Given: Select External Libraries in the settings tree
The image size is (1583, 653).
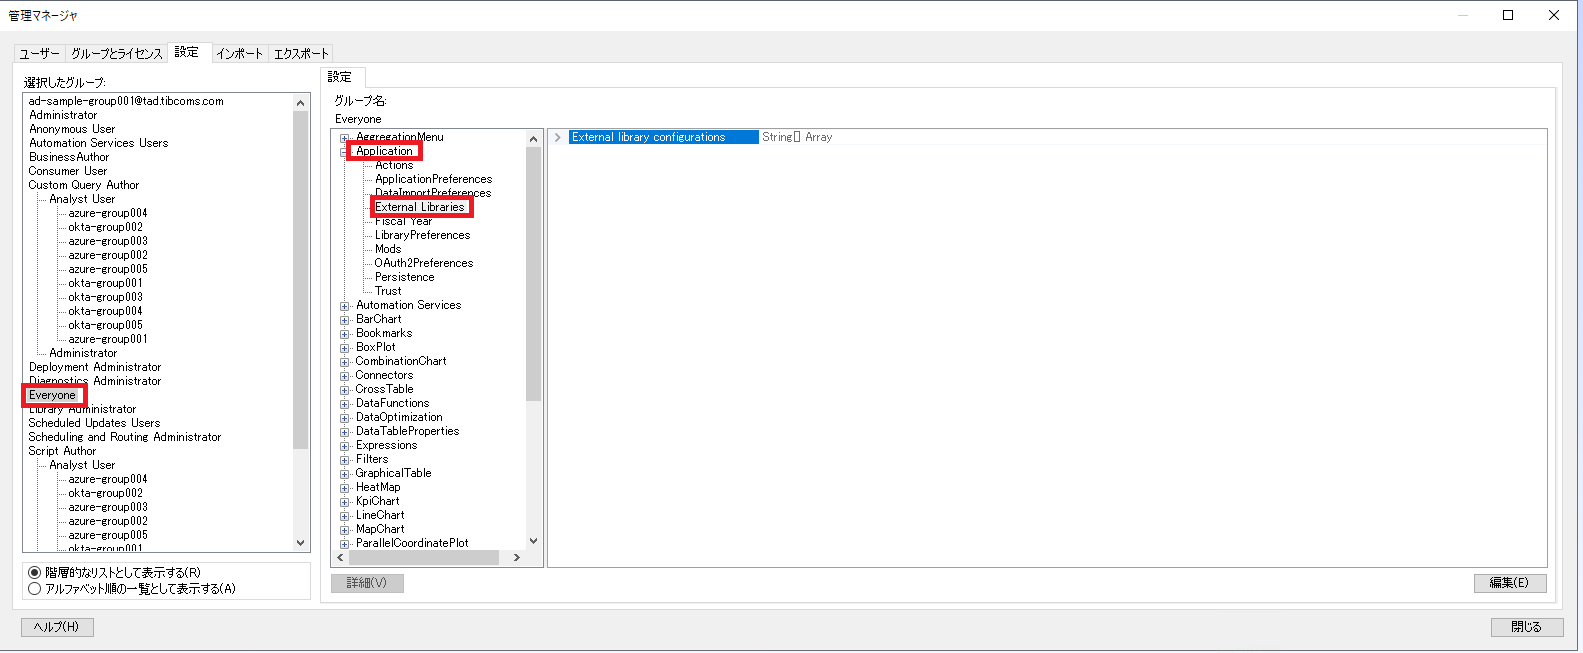Looking at the screenshot, I should tap(420, 207).
